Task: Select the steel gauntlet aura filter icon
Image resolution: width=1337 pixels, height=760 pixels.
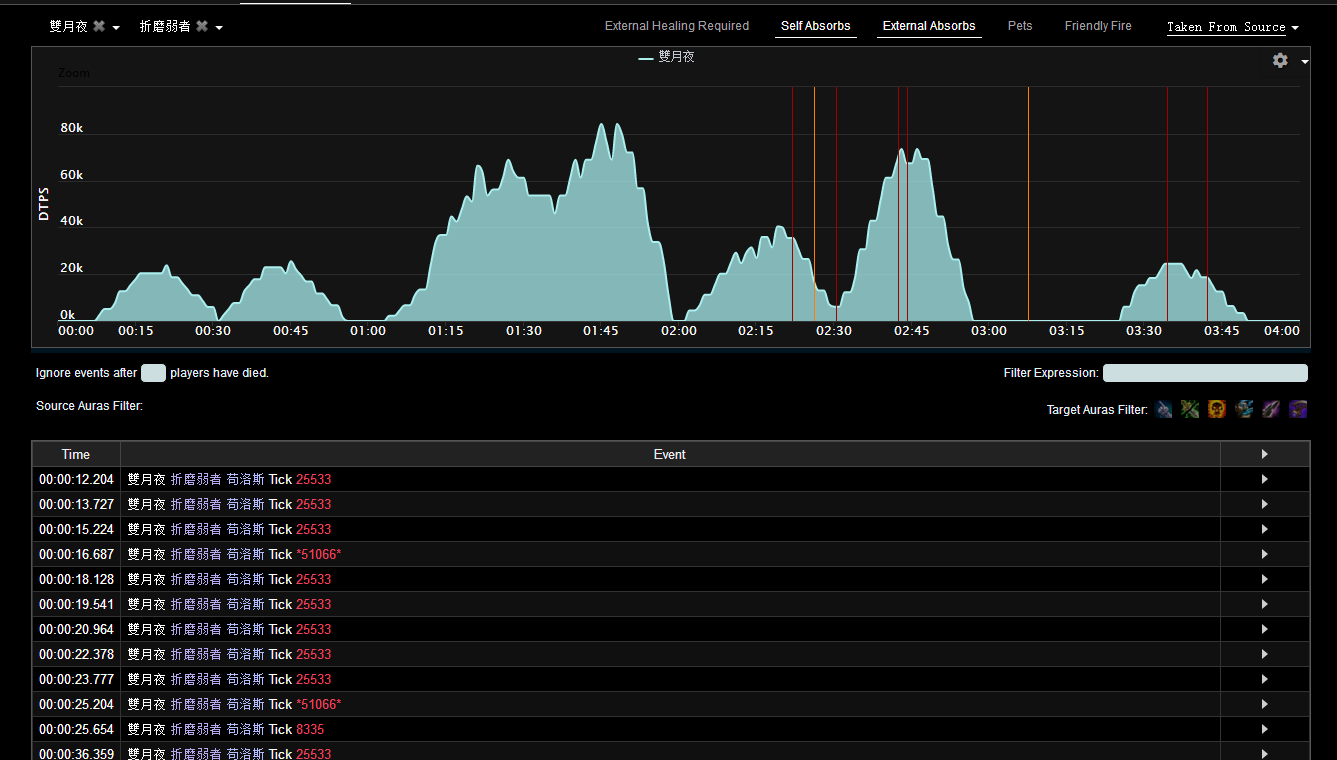Action: tap(1164, 409)
